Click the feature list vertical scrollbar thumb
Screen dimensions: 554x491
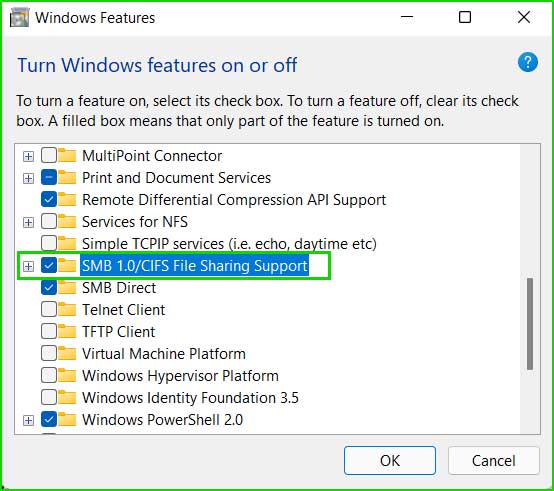(530, 324)
